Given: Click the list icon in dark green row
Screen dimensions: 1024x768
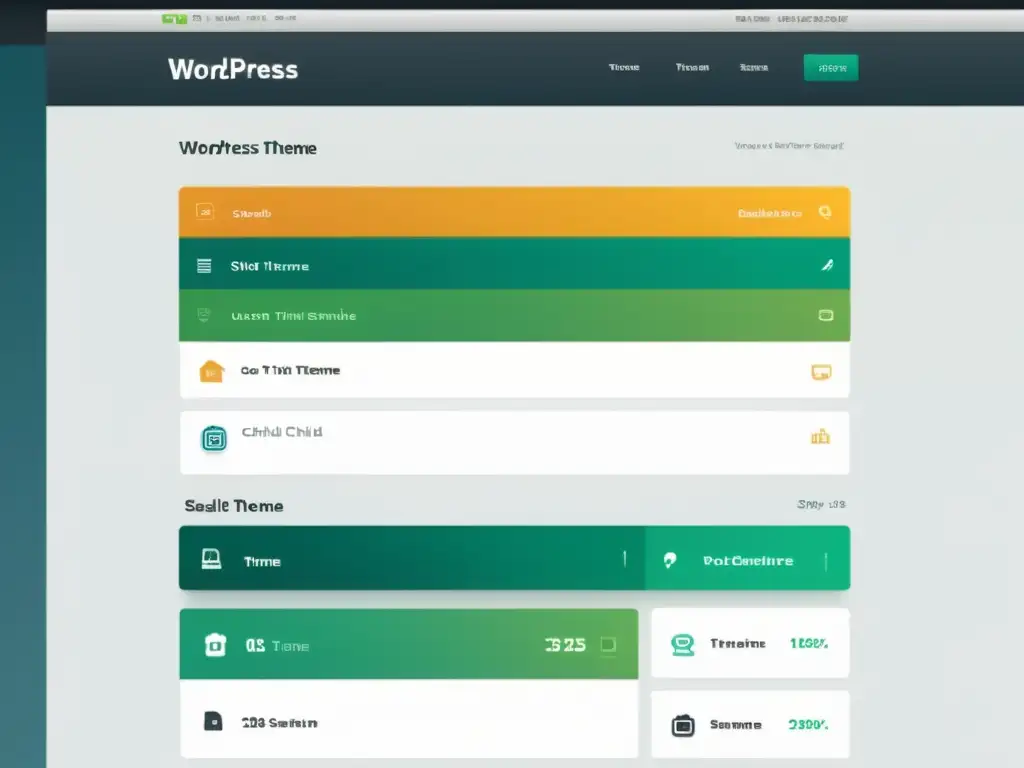Looking at the screenshot, I should click(x=204, y=266).
